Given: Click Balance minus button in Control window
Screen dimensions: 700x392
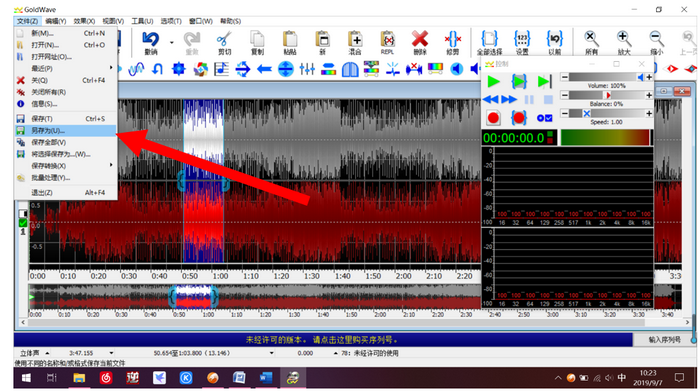Looking at the screenshot, I should pos(565,95).
